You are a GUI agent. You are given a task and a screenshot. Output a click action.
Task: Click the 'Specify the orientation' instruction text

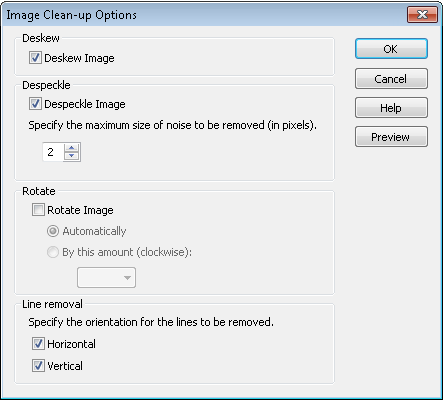pyautogui.click(x=151, y=322)
